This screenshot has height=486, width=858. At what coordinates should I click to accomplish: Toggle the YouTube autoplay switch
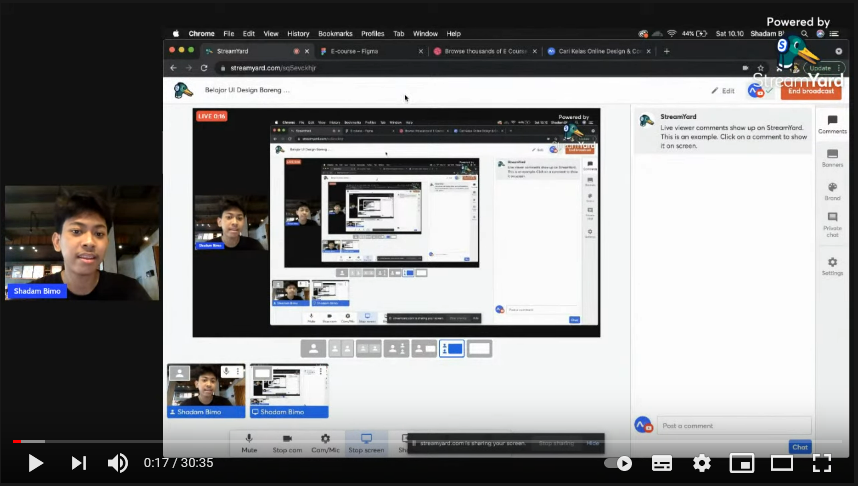point(618,464)
